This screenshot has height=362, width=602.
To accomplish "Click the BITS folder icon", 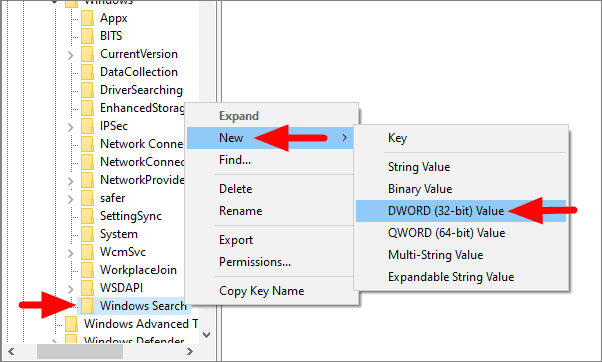I will [88, 36].
